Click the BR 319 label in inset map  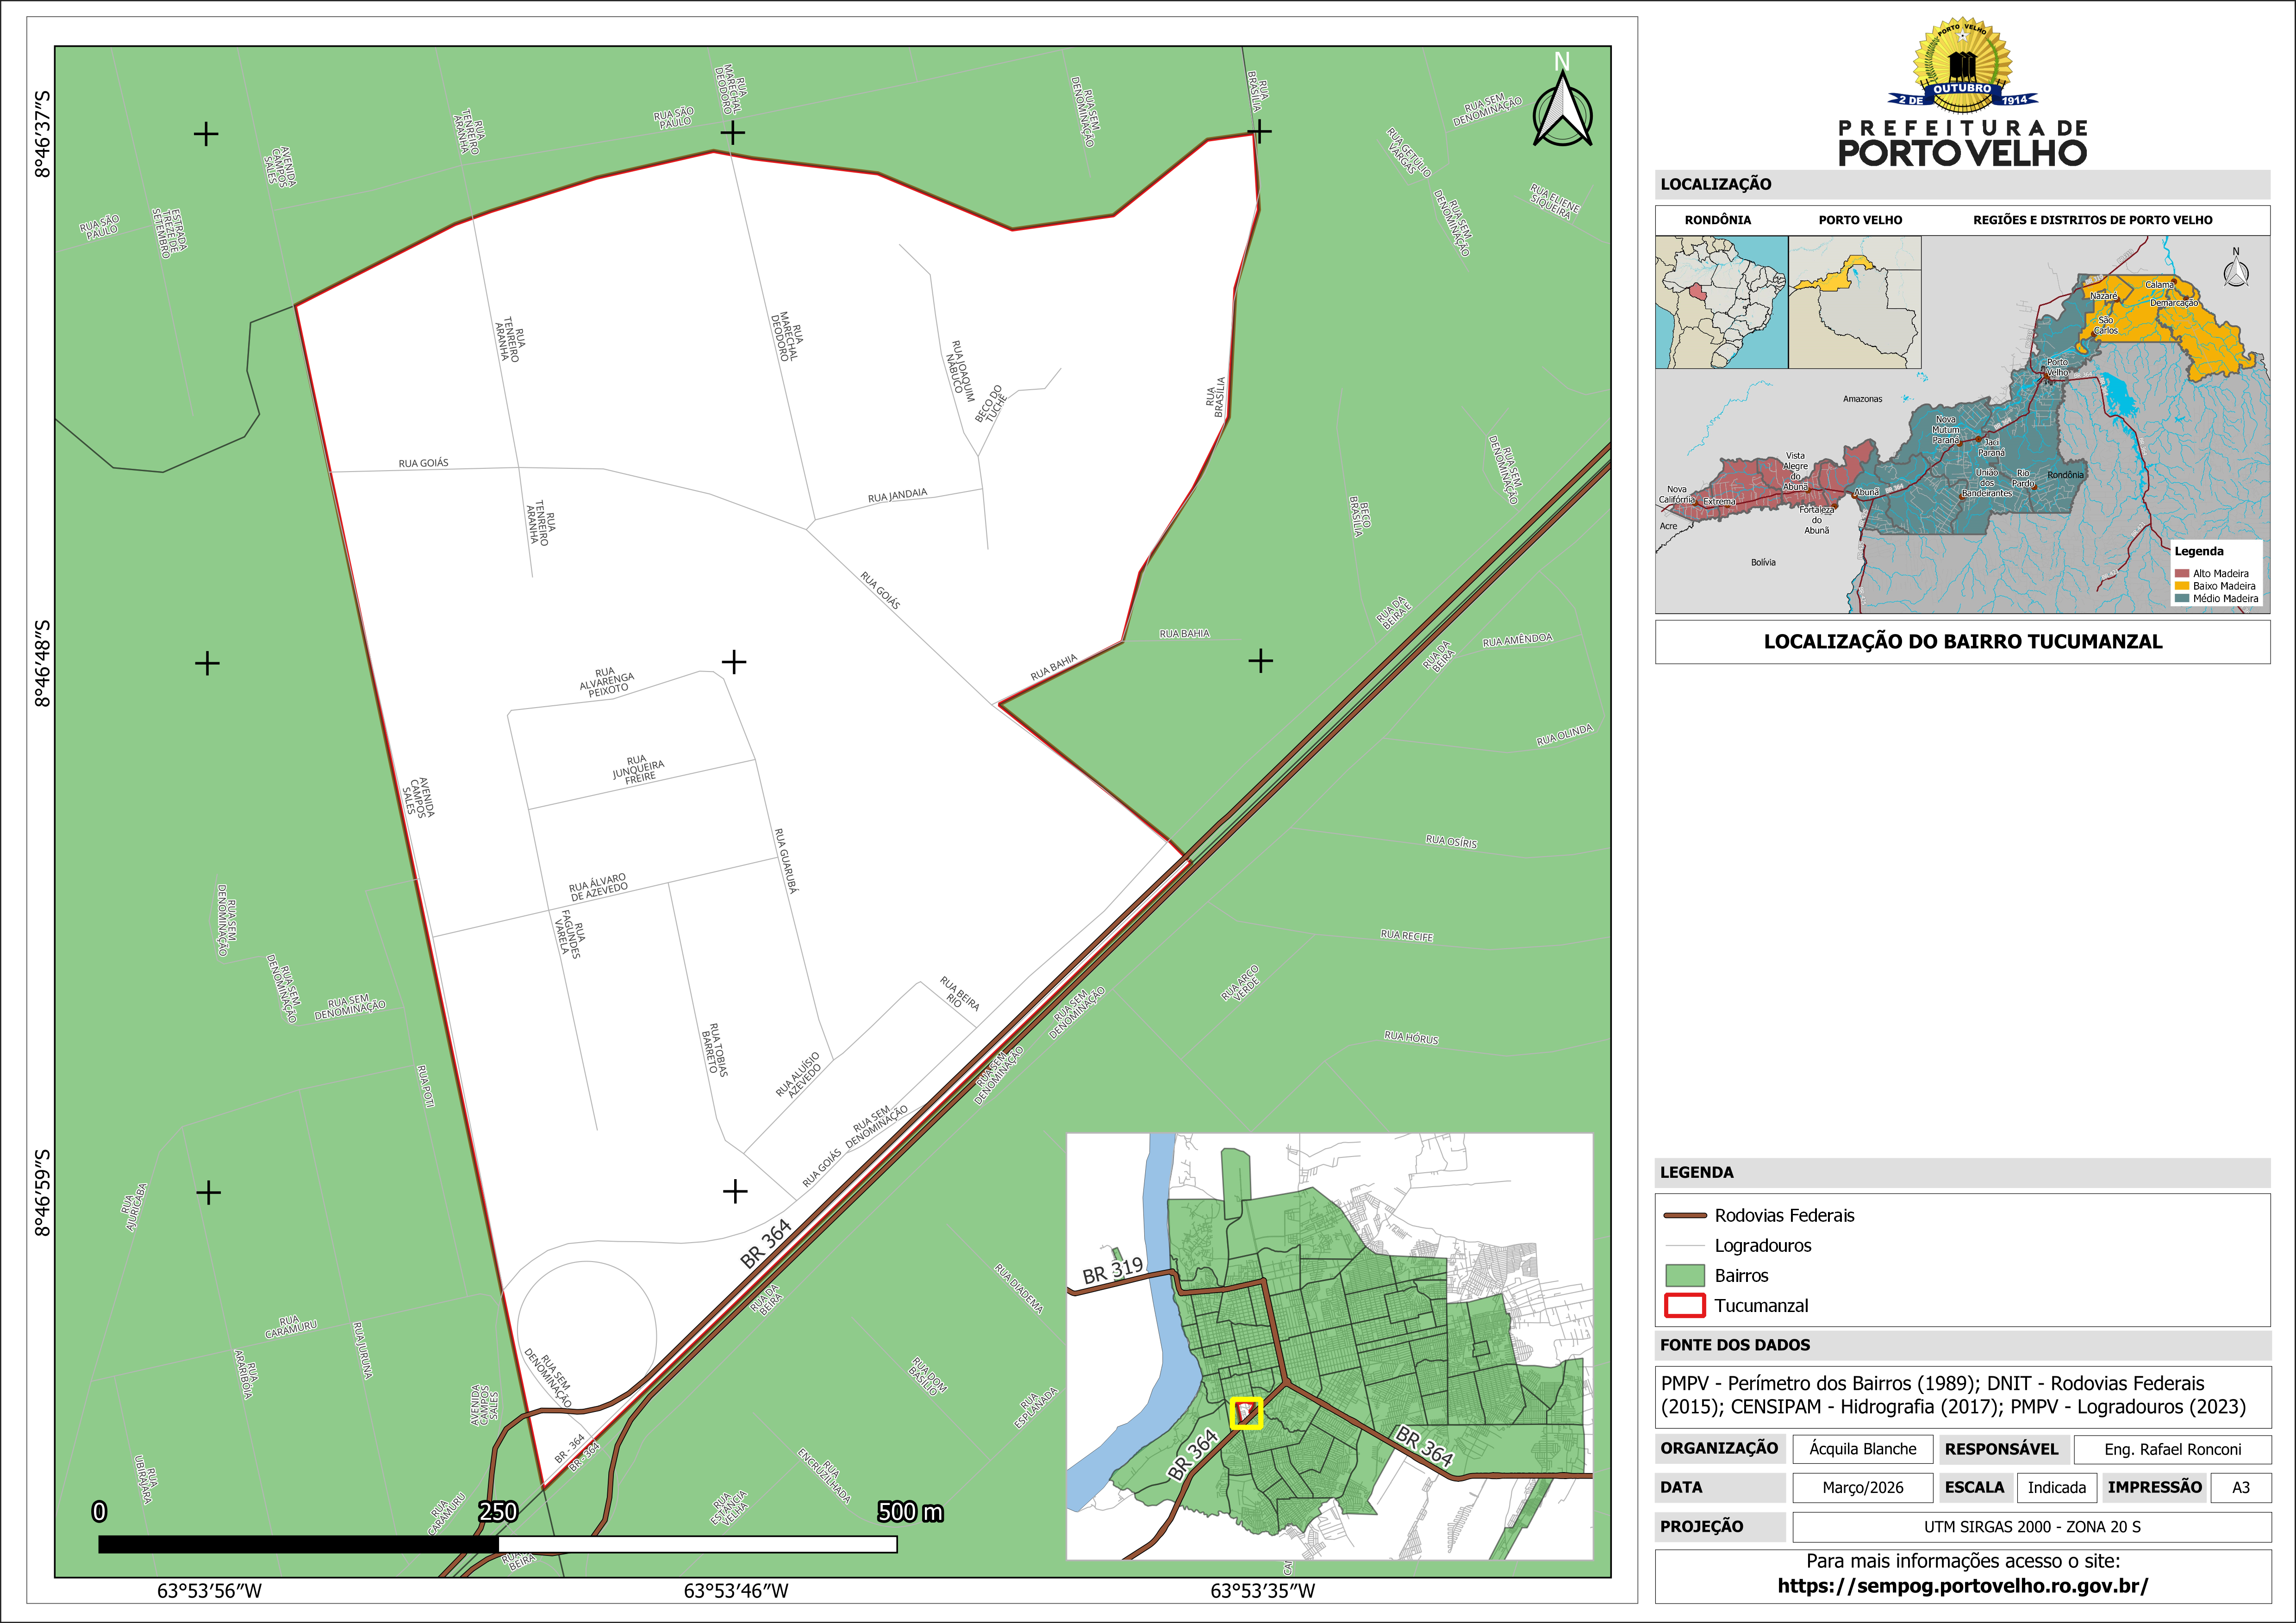[1112, 1271]
